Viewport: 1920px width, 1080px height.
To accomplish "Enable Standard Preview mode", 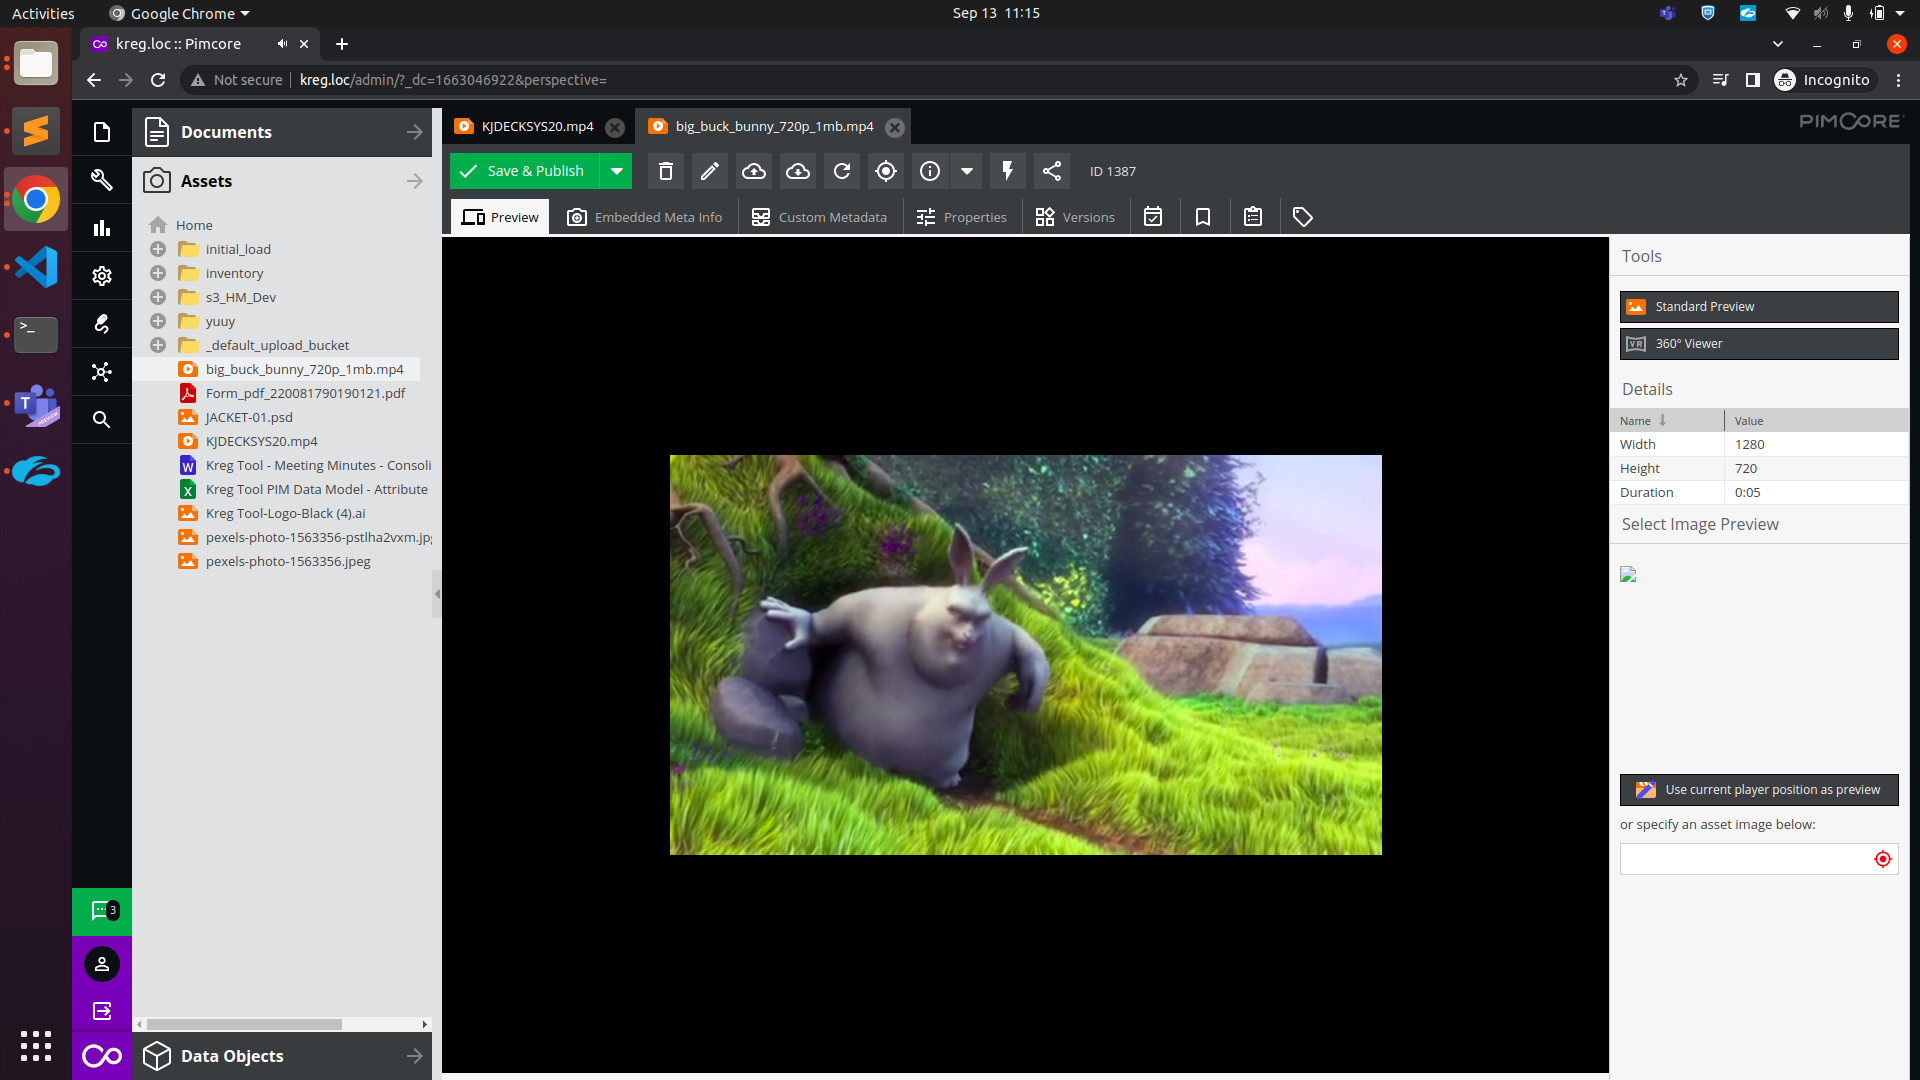I will (1758, 306).
